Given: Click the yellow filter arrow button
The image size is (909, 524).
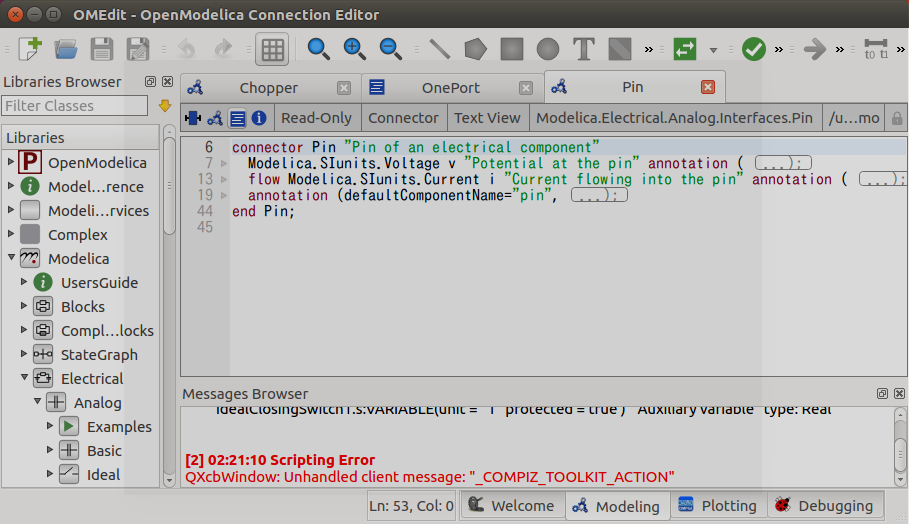Looking at the screenshot, I should [165, 105].
